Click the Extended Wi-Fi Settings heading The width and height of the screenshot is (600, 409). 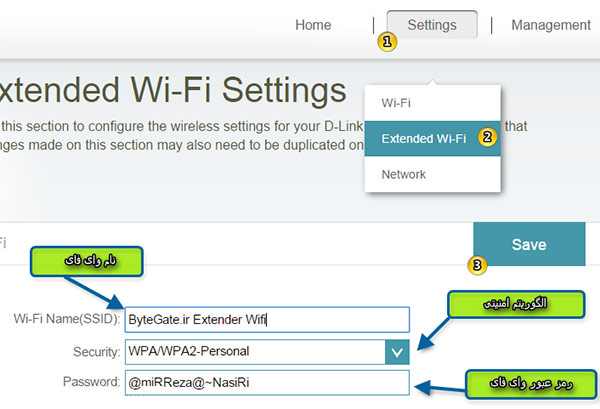pos(173,90)
